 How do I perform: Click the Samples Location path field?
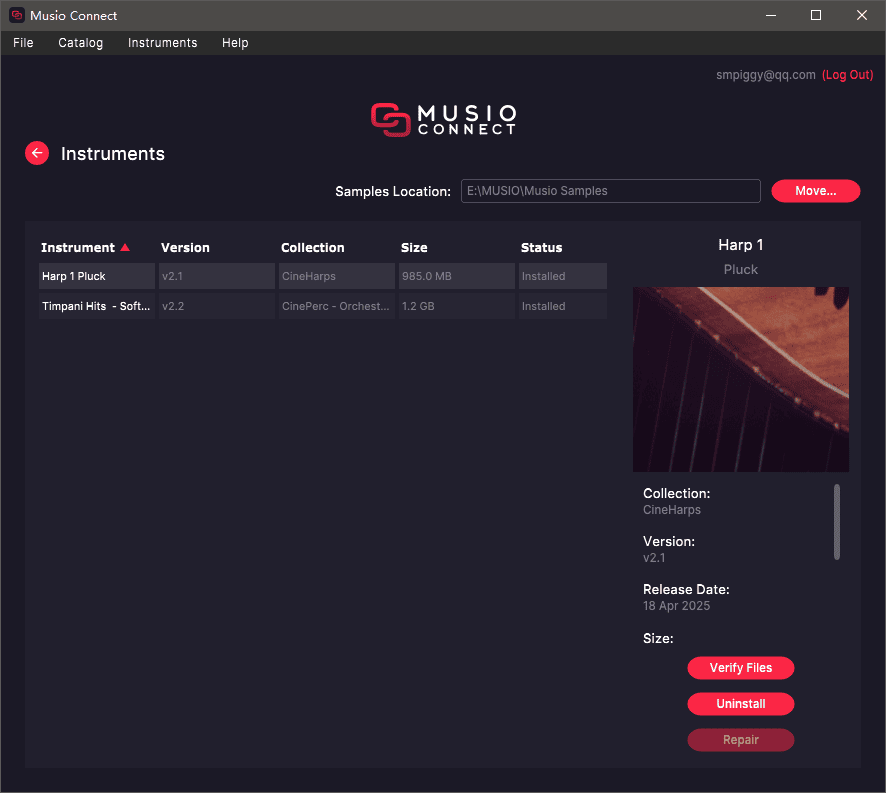coord(611,191)
